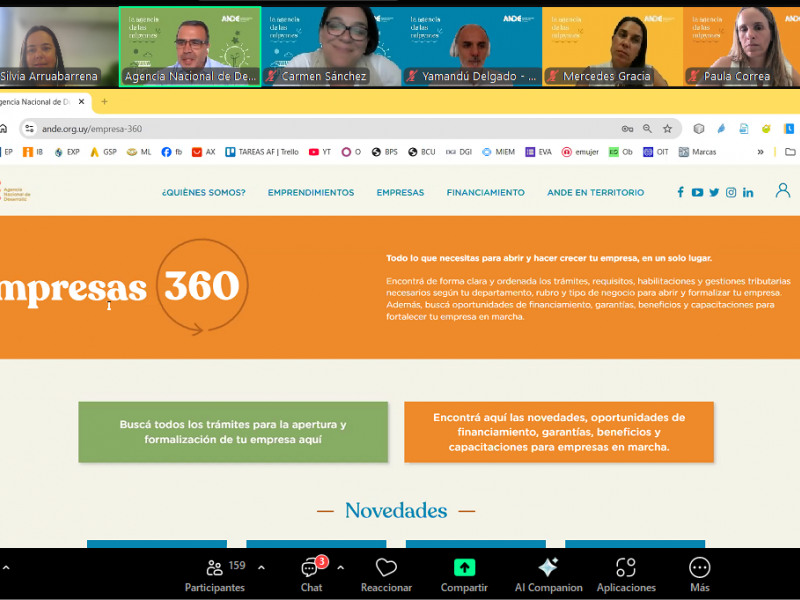This screenshot has width=800, height=600.
Task: Open ANDE's YouTube channel icon
Action: pyautogui.click(x=697, y=192)
